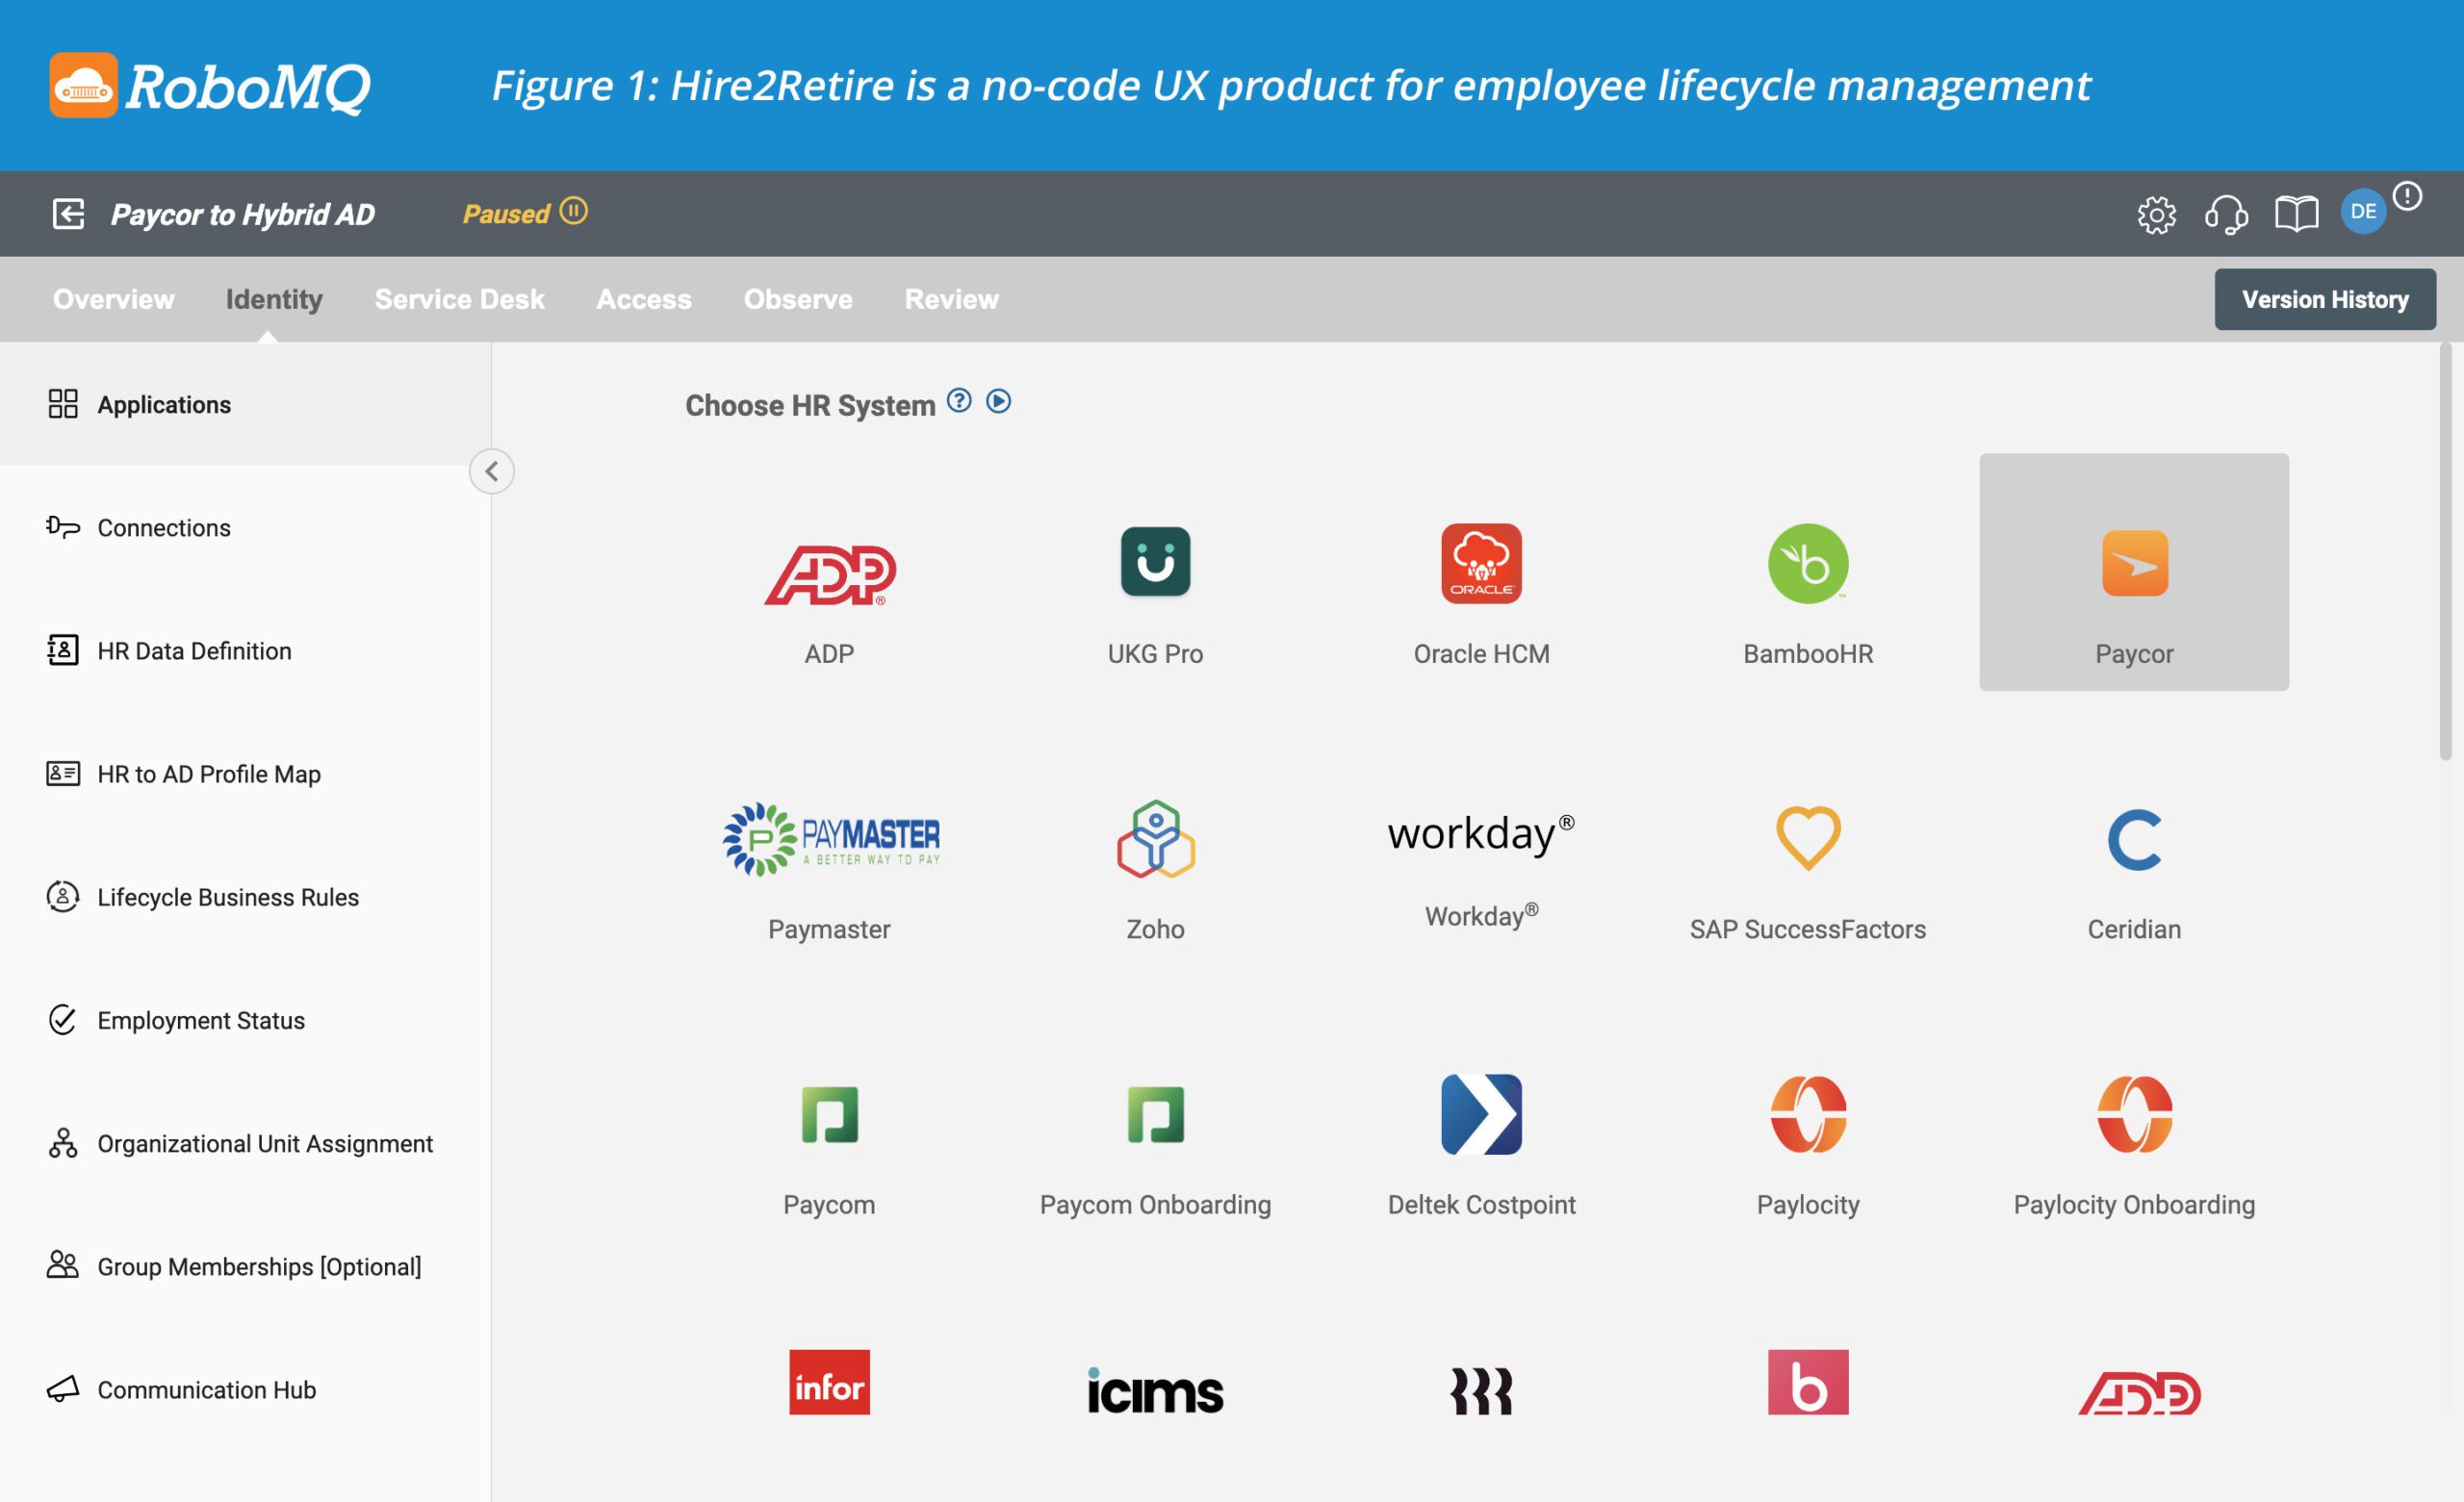Select the UKG Pro icon
The image size is (2464, 1502).
[x=1157, y=563]
